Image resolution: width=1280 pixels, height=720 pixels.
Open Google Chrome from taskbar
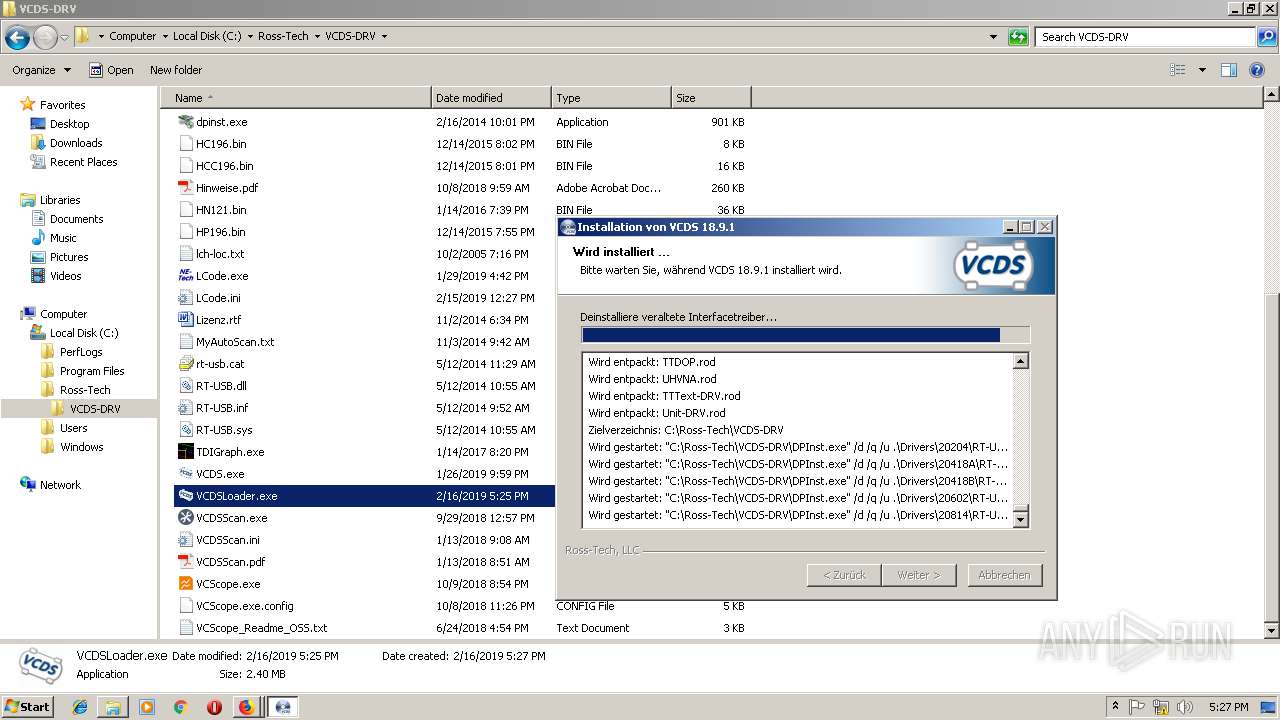180,707
